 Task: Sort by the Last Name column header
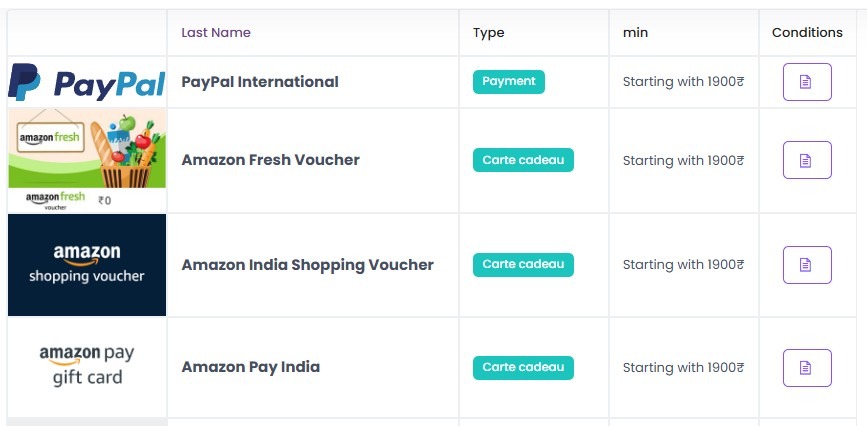click(216, 33)
